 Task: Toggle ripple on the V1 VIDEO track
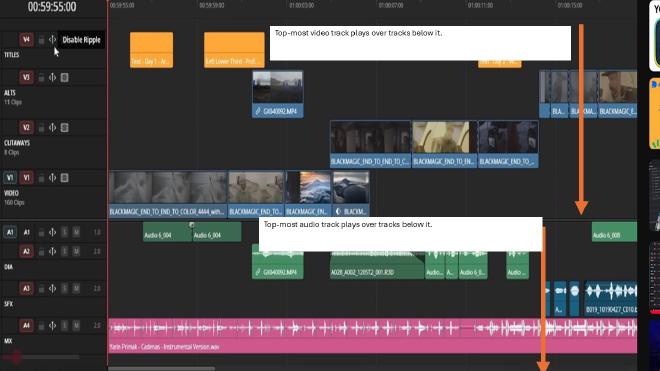point(52,178)
